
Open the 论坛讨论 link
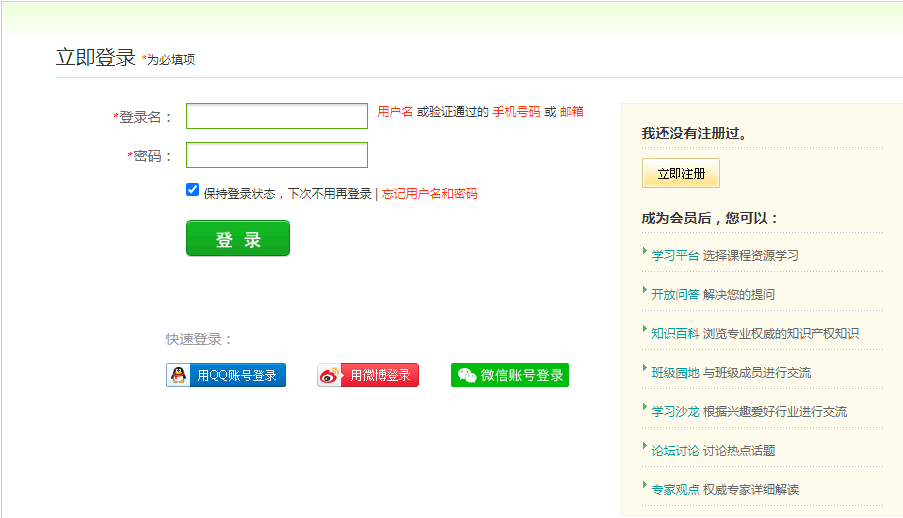(675, 450)
